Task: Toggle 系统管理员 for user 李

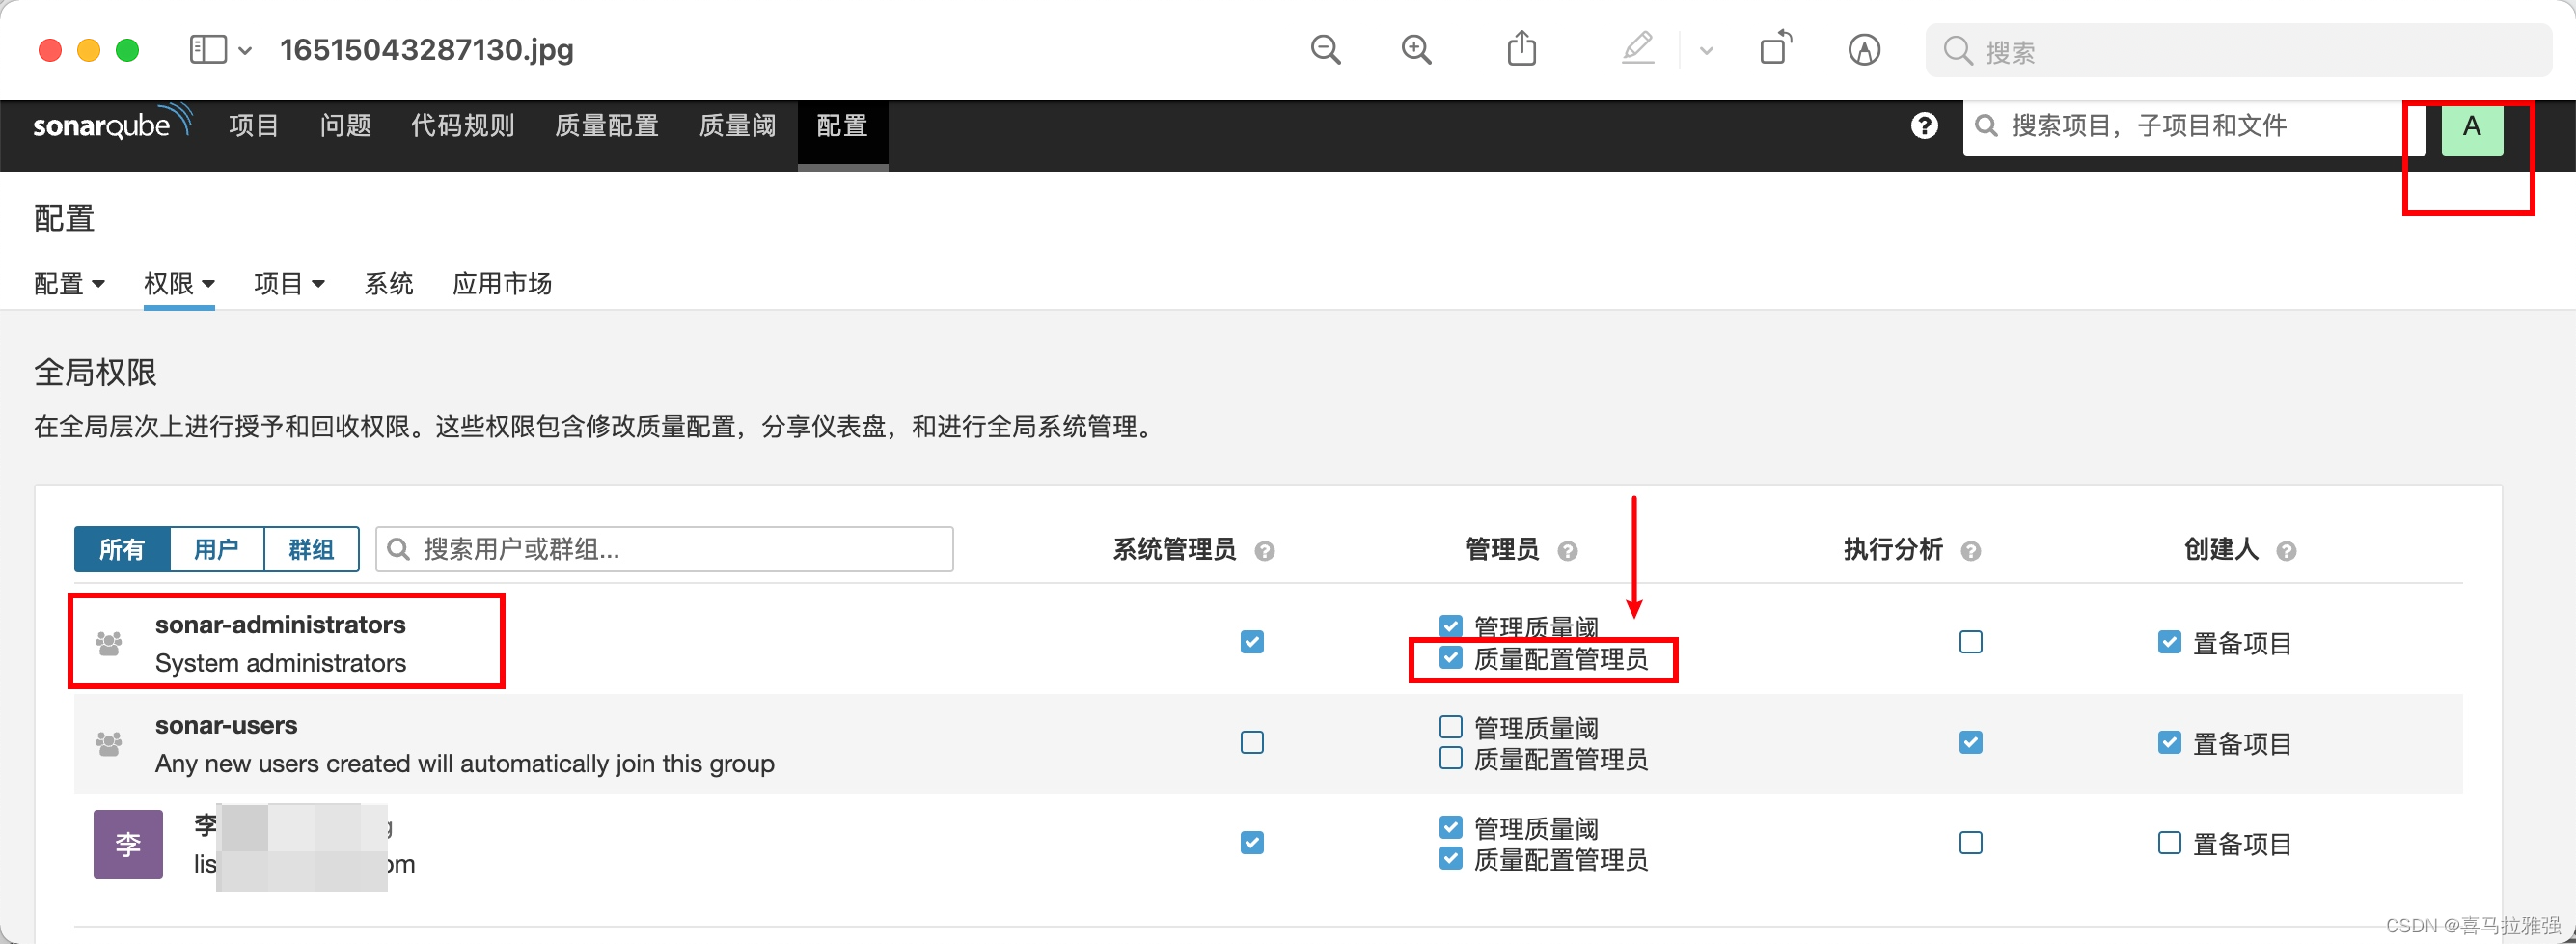Action: (1252, 843)
